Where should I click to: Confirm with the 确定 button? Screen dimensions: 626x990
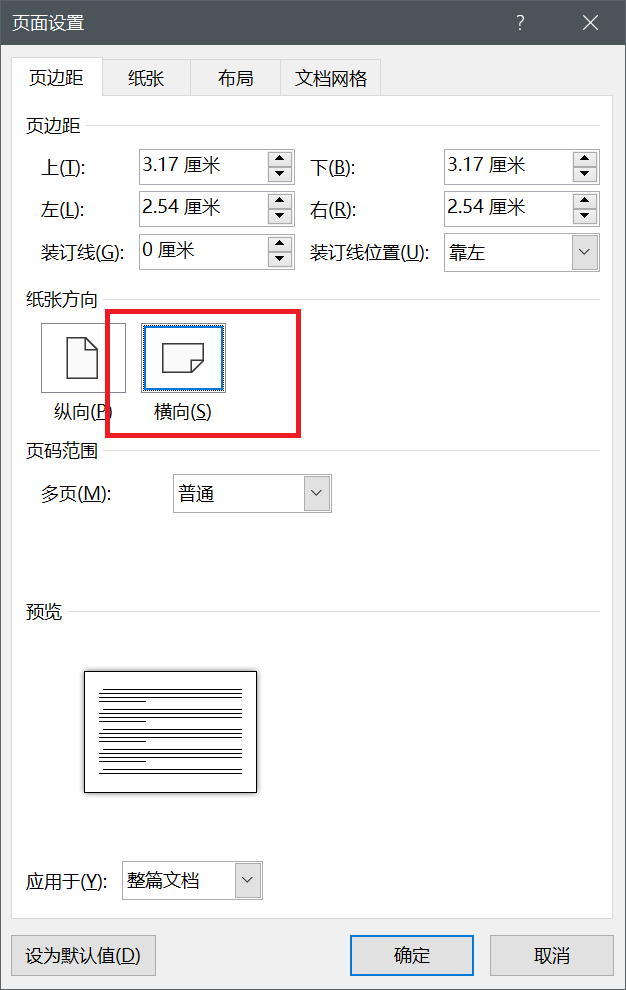412,955
